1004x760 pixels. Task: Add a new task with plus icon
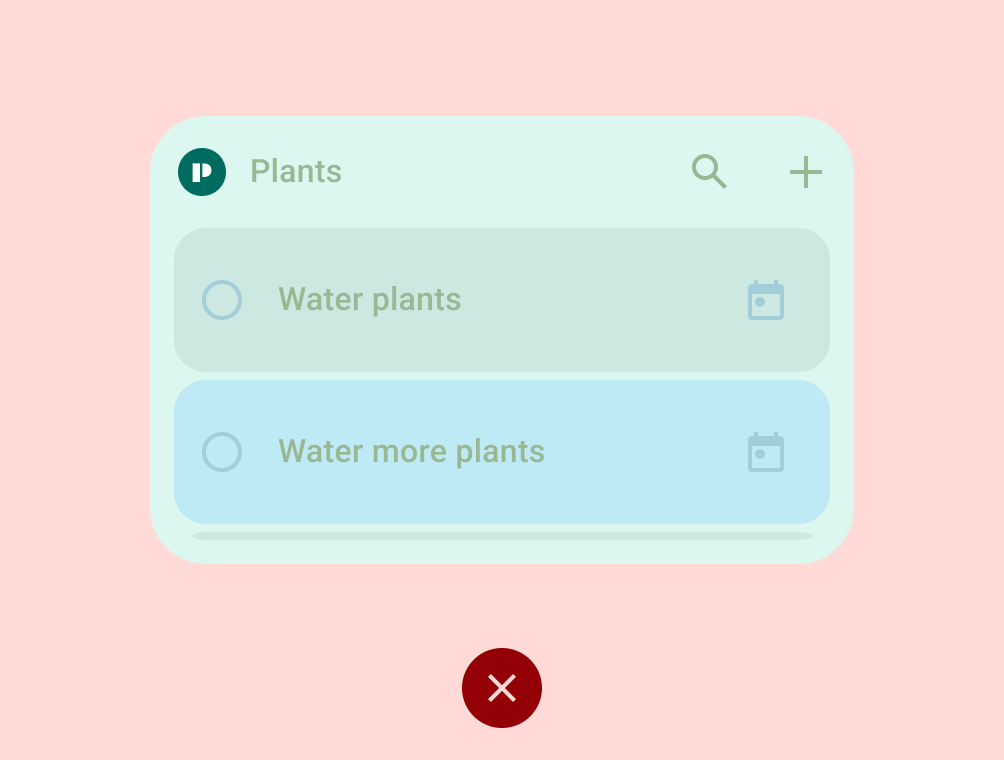click(x=805, y=172)
